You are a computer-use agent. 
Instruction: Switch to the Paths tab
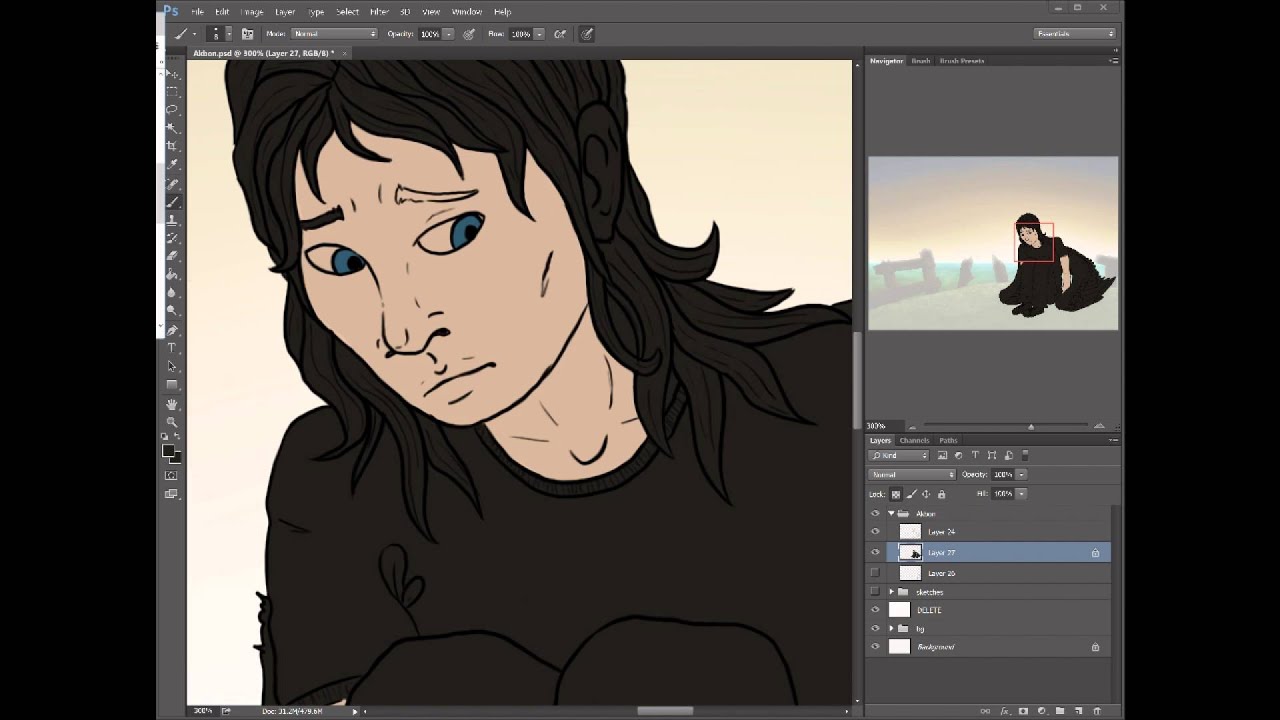pyautogui.click(x=948, y=441)
